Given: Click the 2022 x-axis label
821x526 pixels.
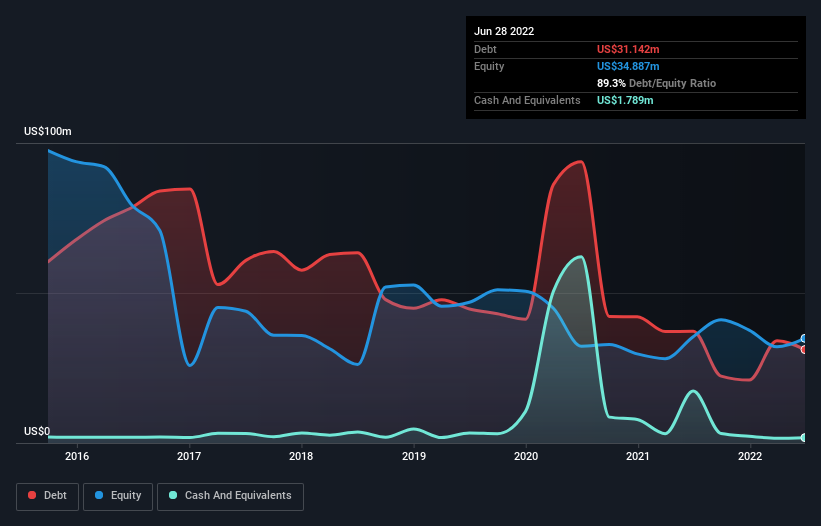Looking at the screenshot, I should click(x=750, y=456).
